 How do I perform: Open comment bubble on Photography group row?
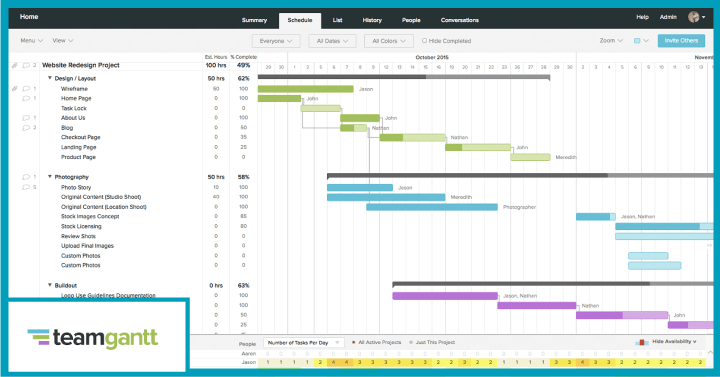pos(26,177)
